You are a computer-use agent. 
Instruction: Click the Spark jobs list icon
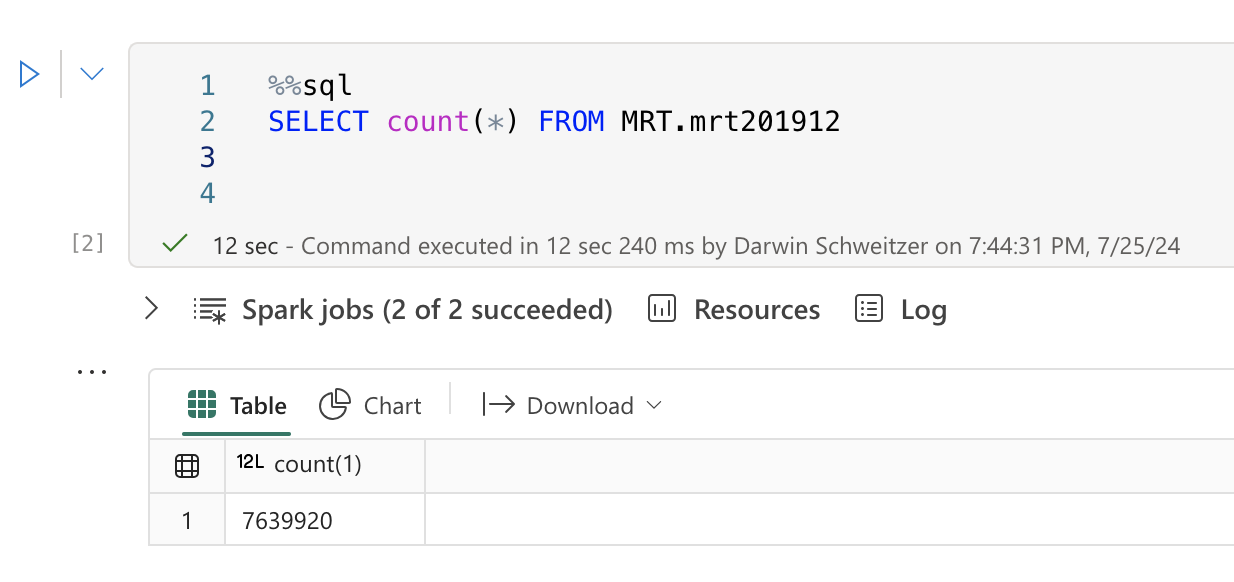[210, 310]
